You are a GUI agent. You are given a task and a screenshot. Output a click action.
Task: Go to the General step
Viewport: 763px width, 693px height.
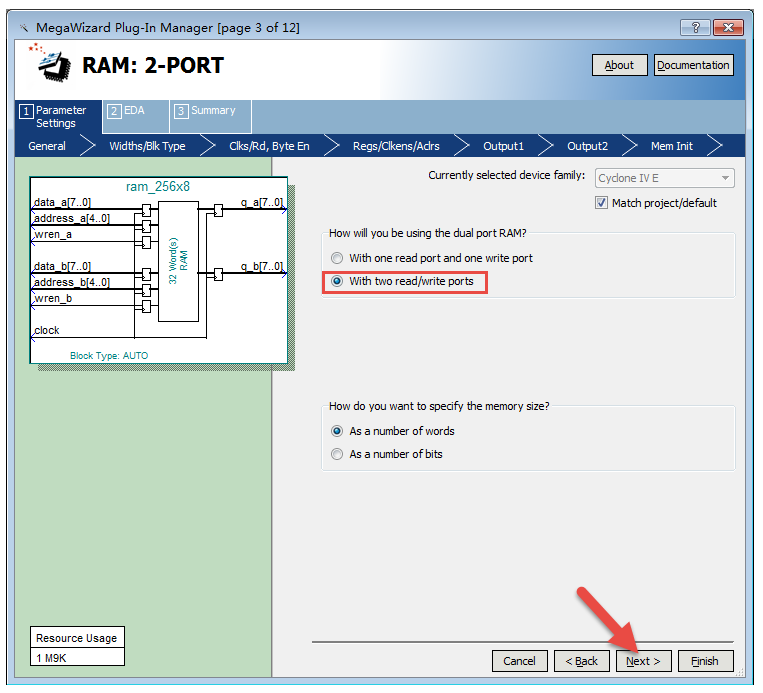[x=47, y=146]
